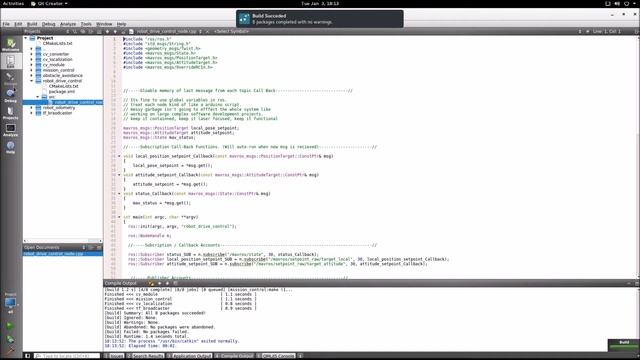Open the Search Results pane
640x360 pixels.
click(x=145, y=356)
